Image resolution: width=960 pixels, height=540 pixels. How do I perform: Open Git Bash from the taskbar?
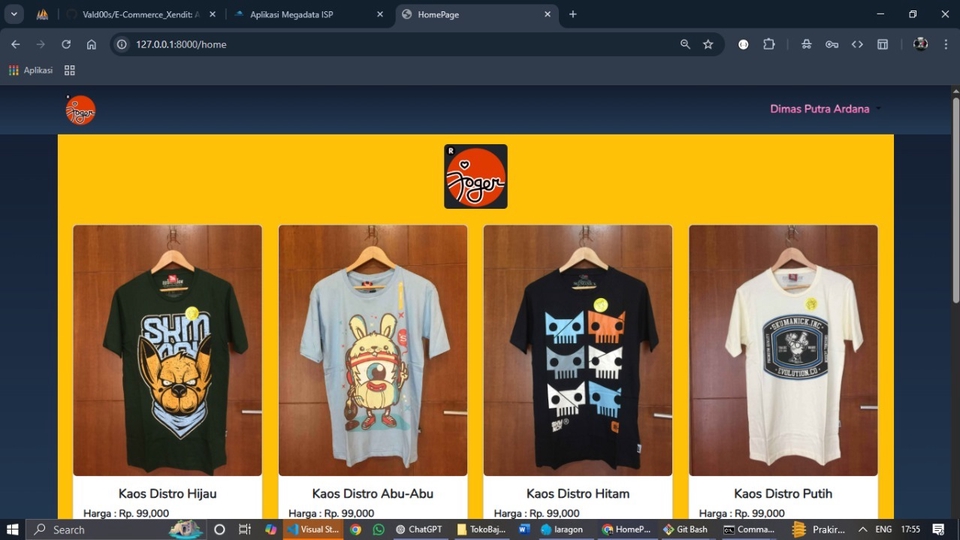(x=686, y=530)
